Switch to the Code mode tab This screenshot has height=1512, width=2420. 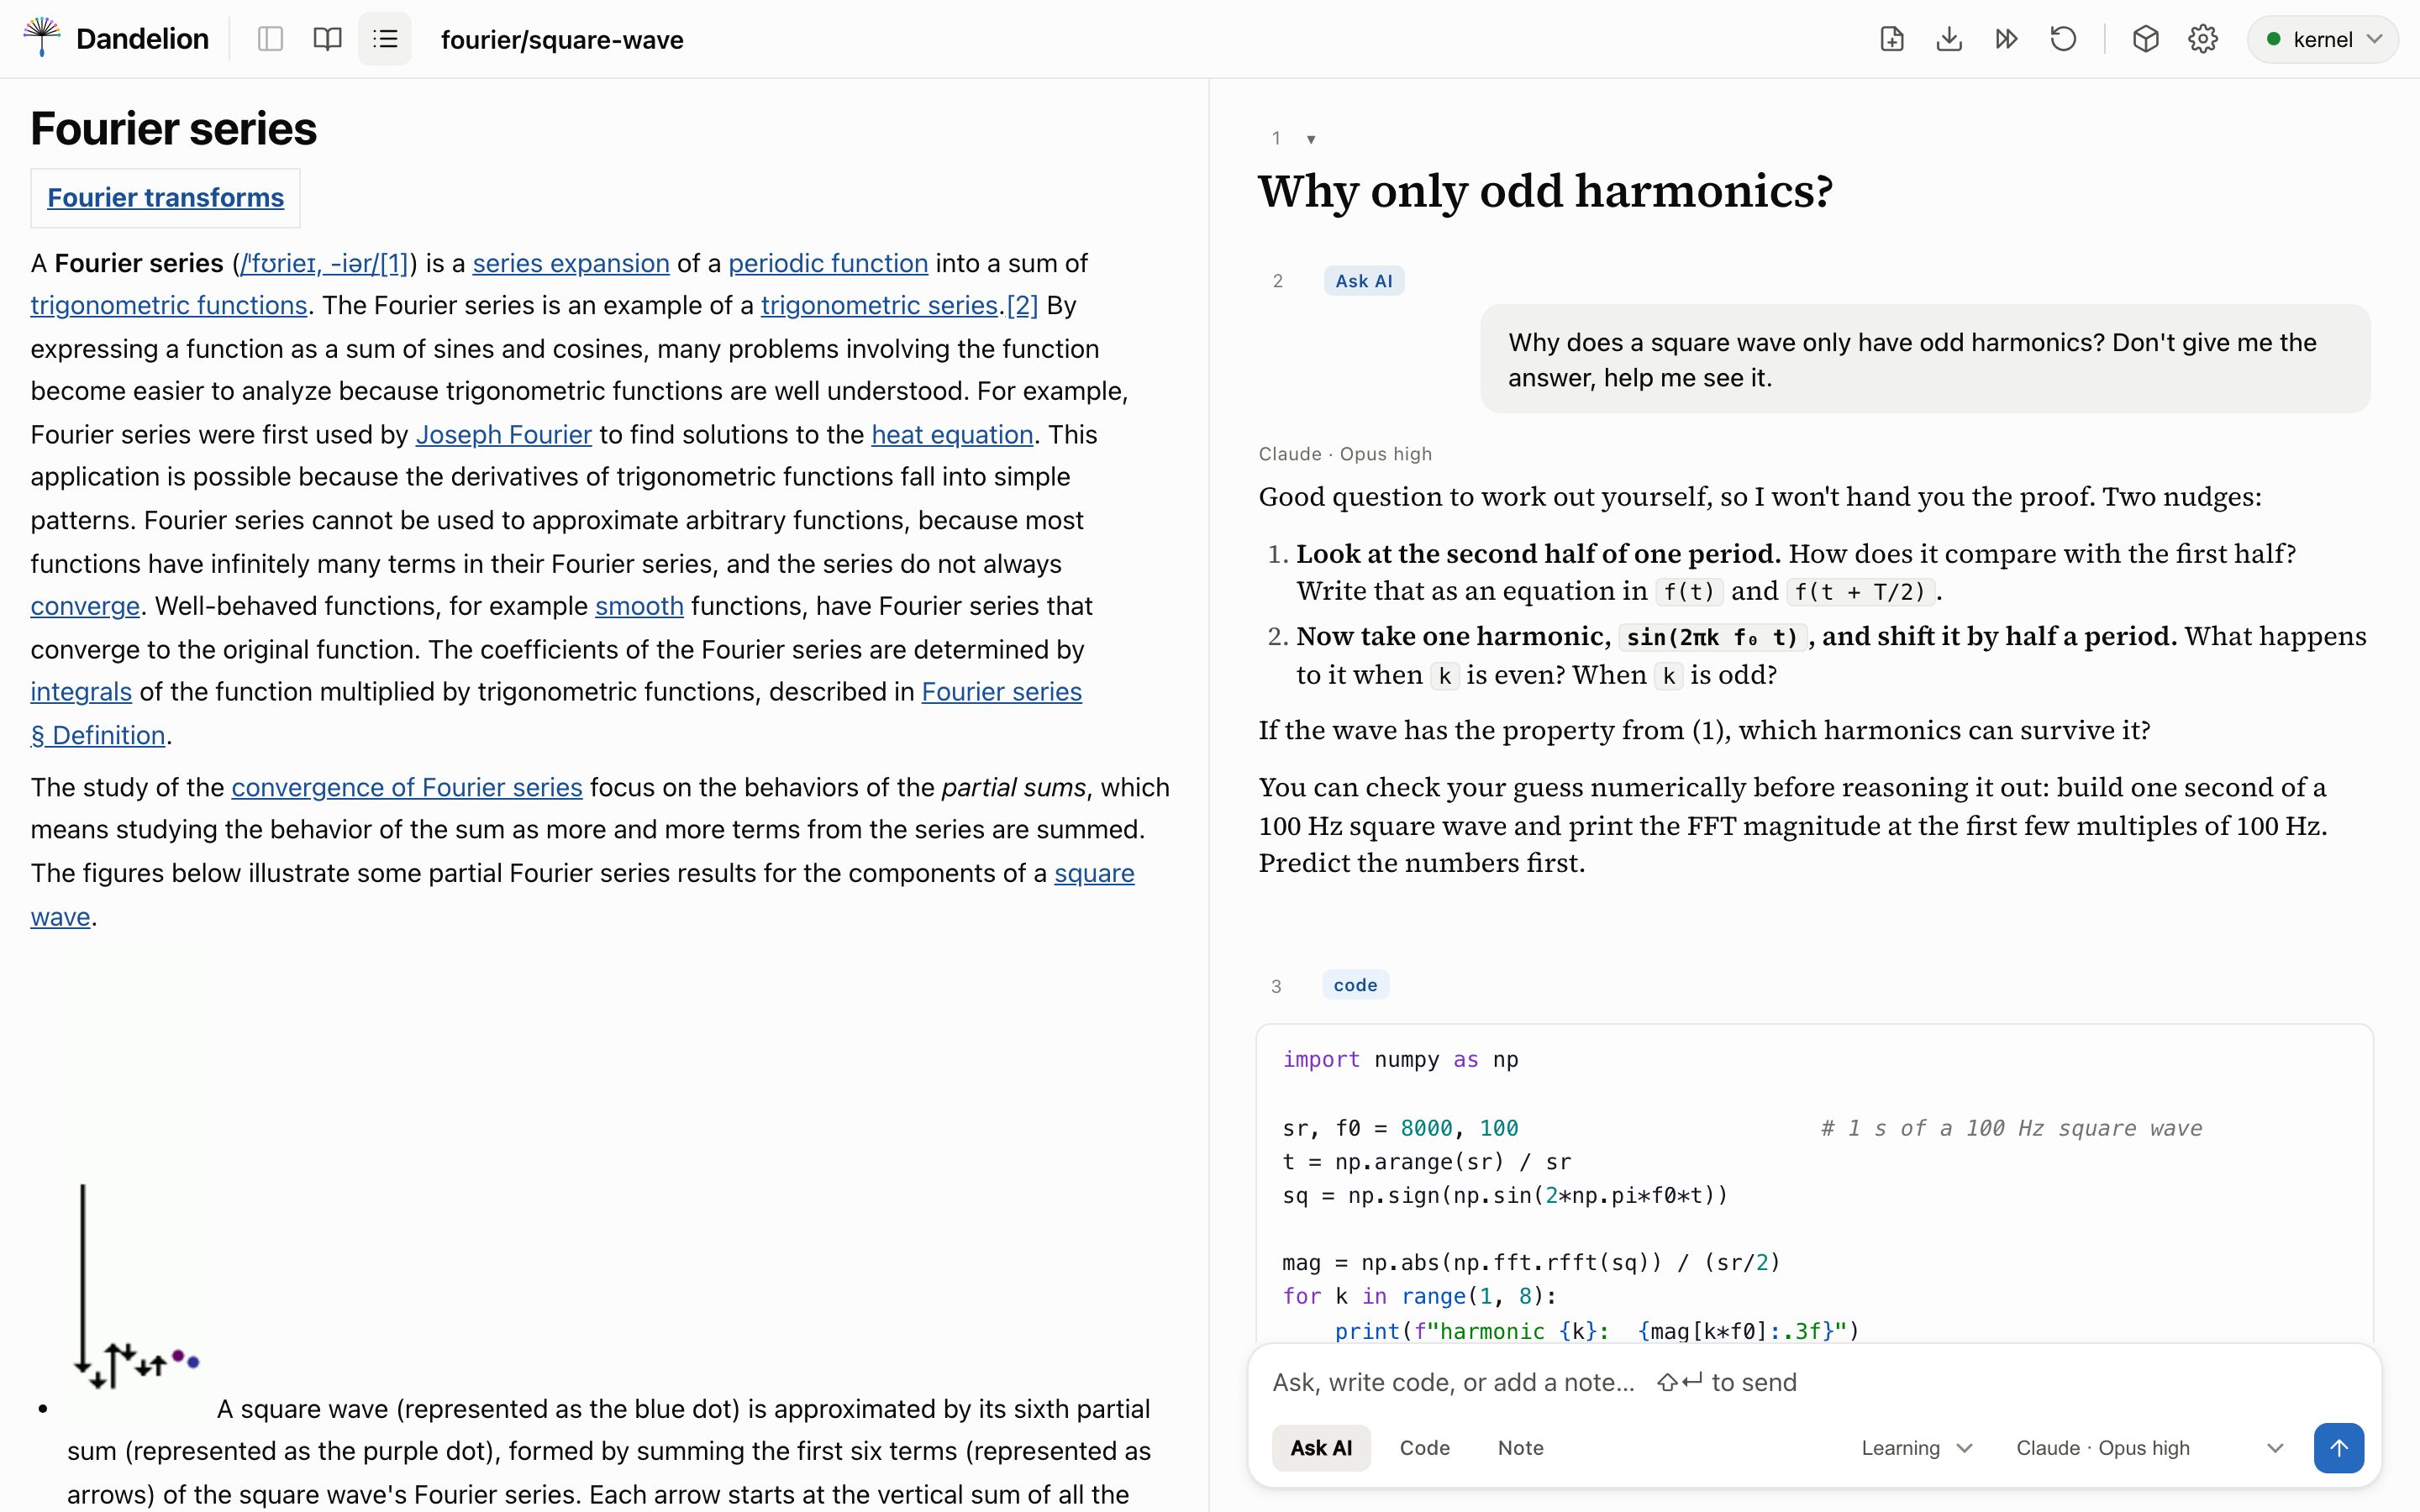click(x=1424, y=1447)
